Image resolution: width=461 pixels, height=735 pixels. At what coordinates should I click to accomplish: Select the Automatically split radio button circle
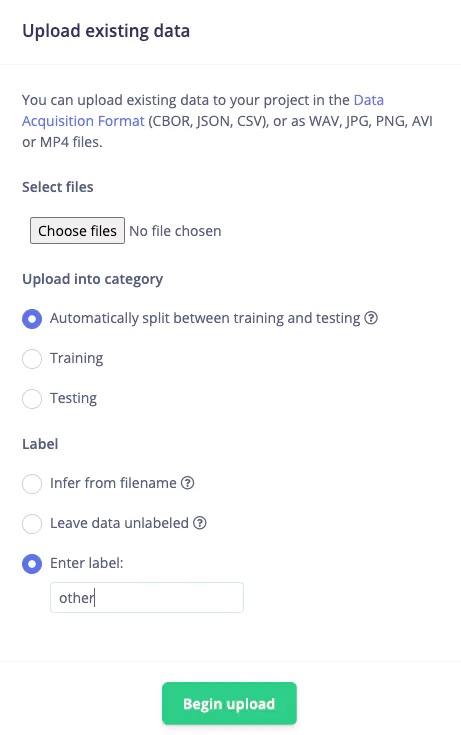click(32, 319)
